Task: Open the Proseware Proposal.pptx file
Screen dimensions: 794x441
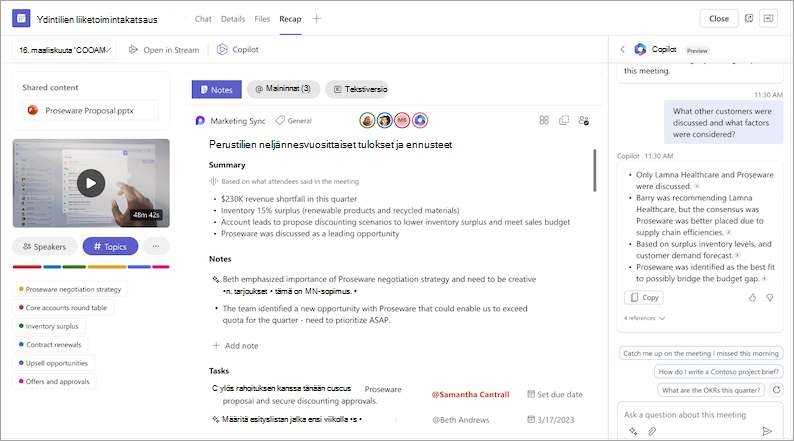Action: 90,110
